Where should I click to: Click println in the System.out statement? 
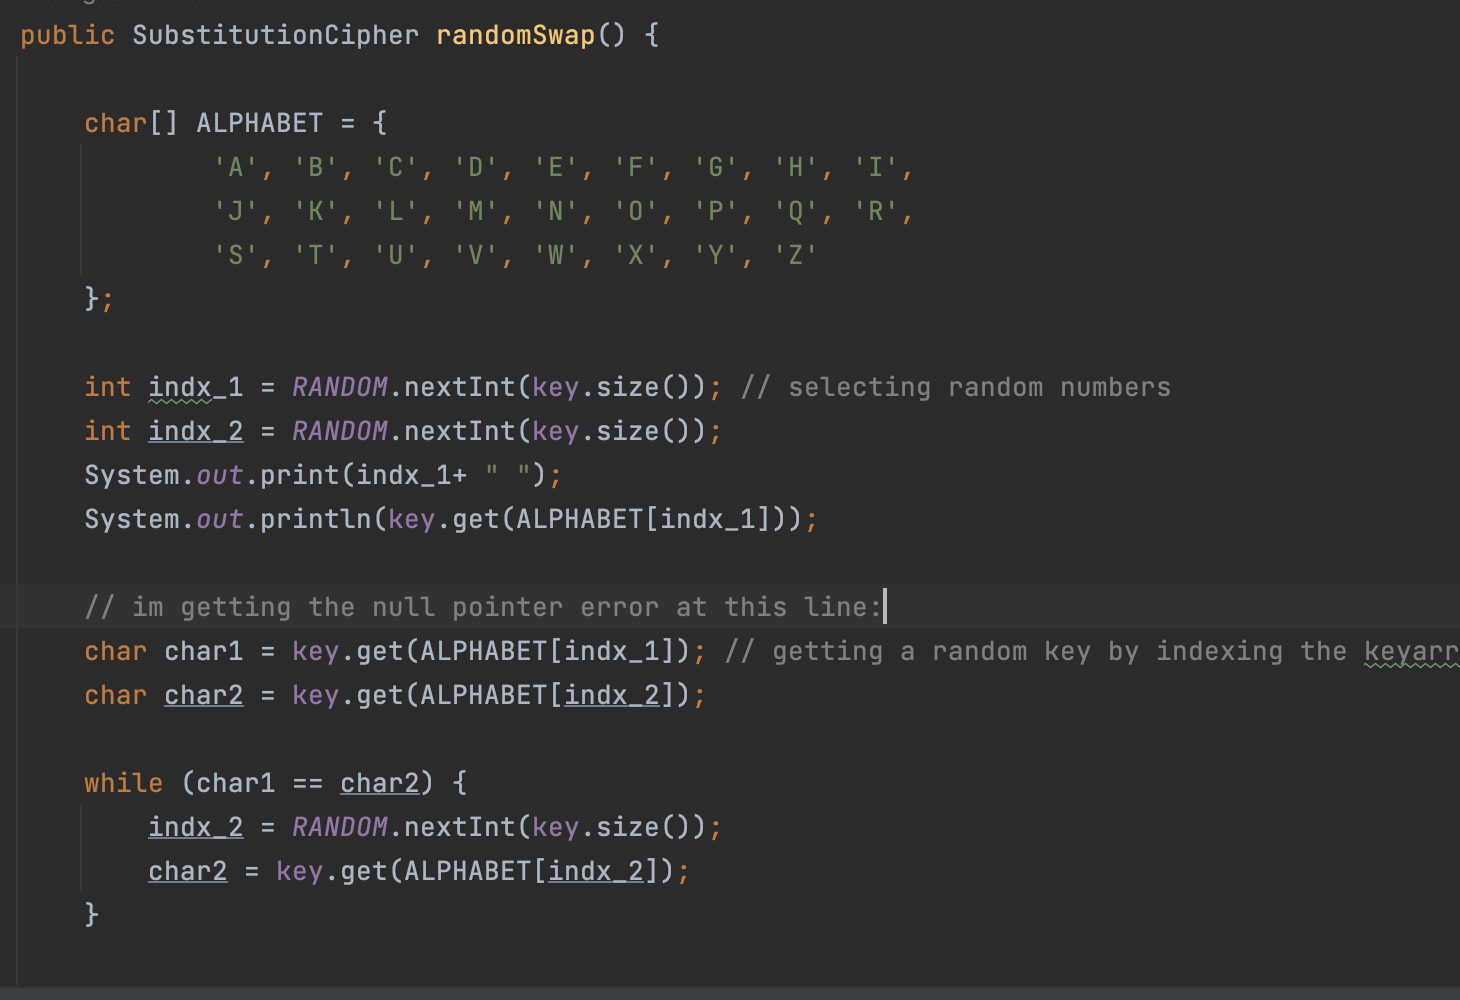(x=315, y=519)
